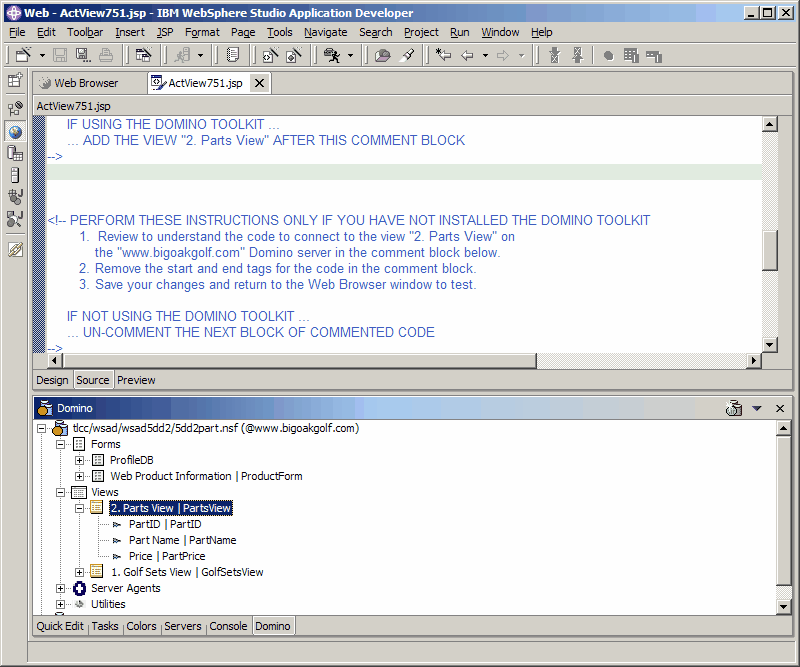Select the Part Name | PartName column item
This screenshot has height=667, width=800.
tap(182, 540)
